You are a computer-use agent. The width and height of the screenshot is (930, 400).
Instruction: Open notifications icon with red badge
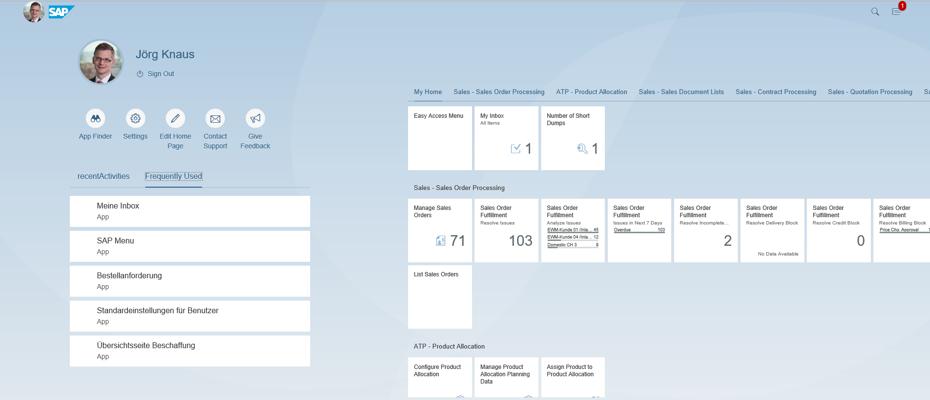[897, 10]
